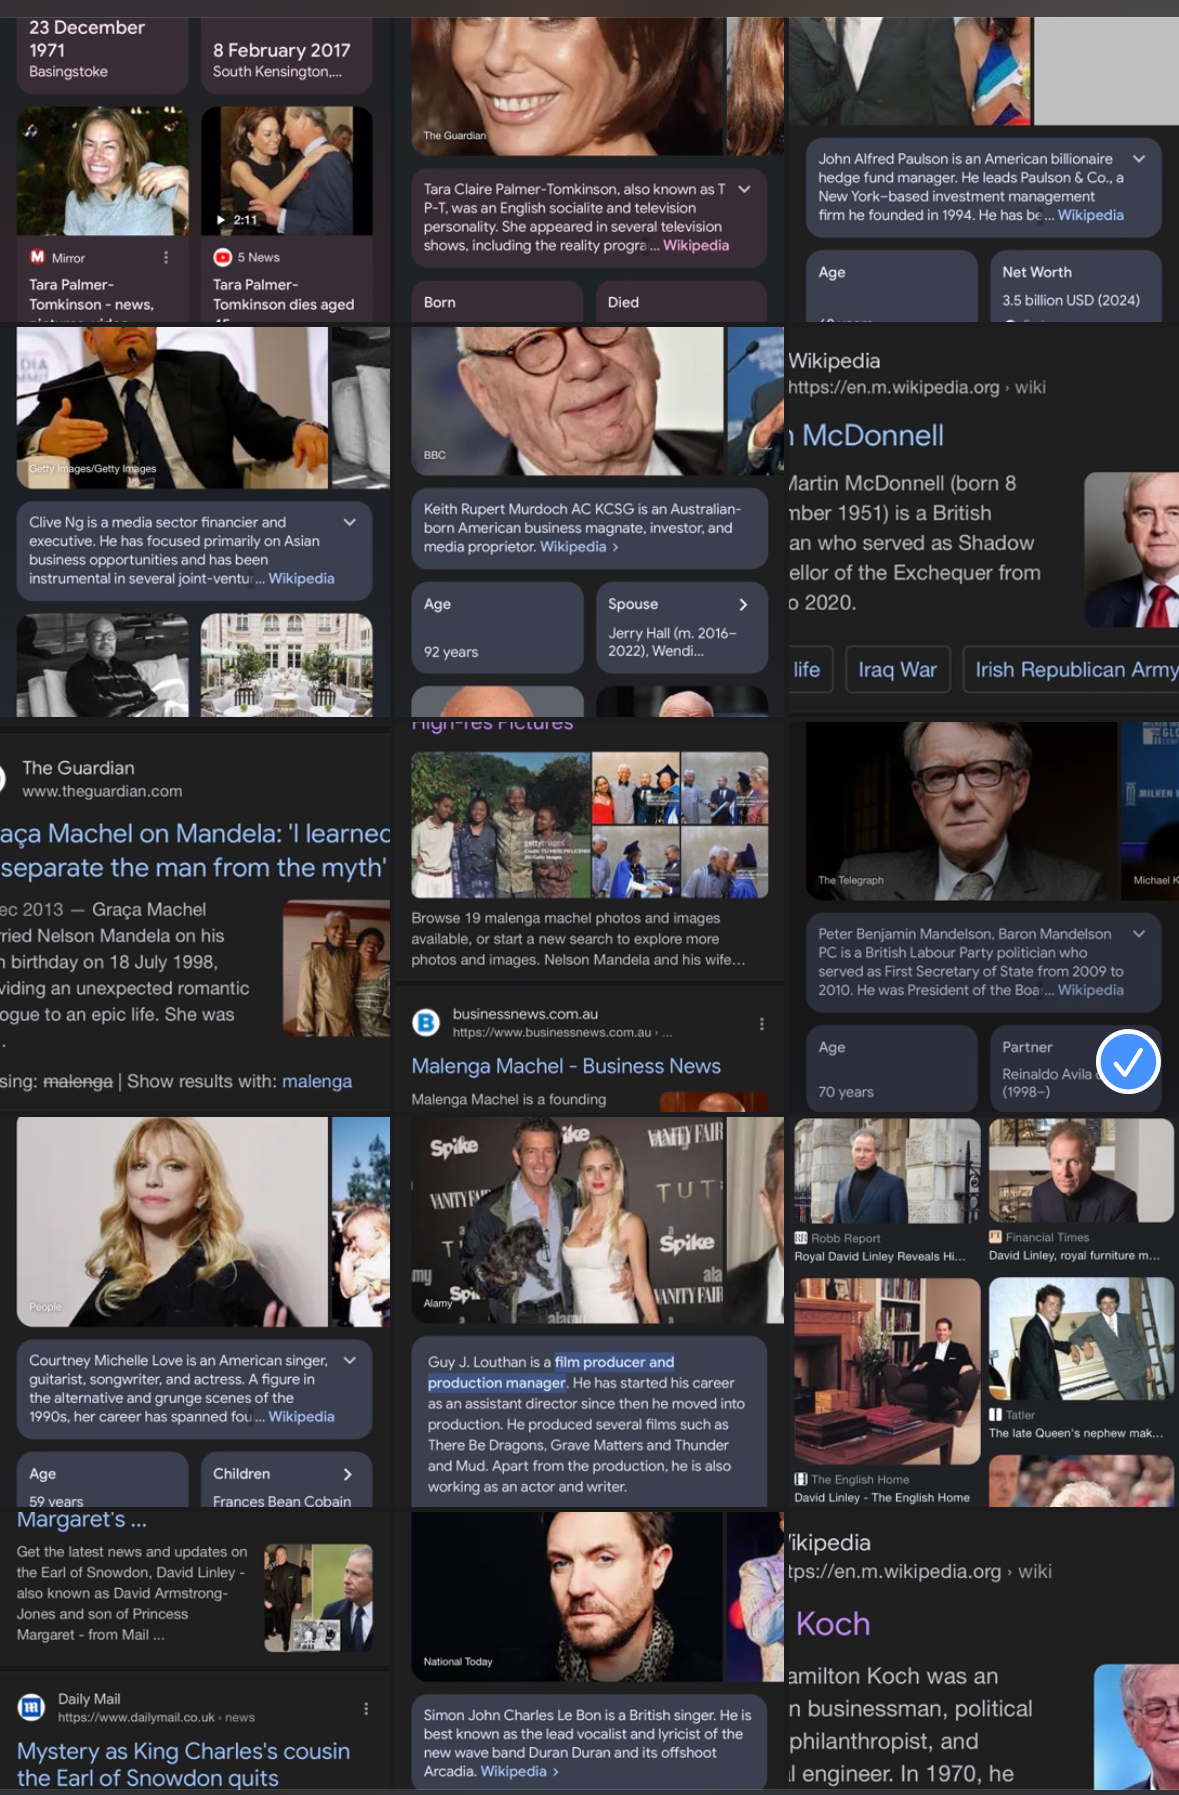Open the black-and-white Clive Ng portrait thumbnail

coord(102,665)
